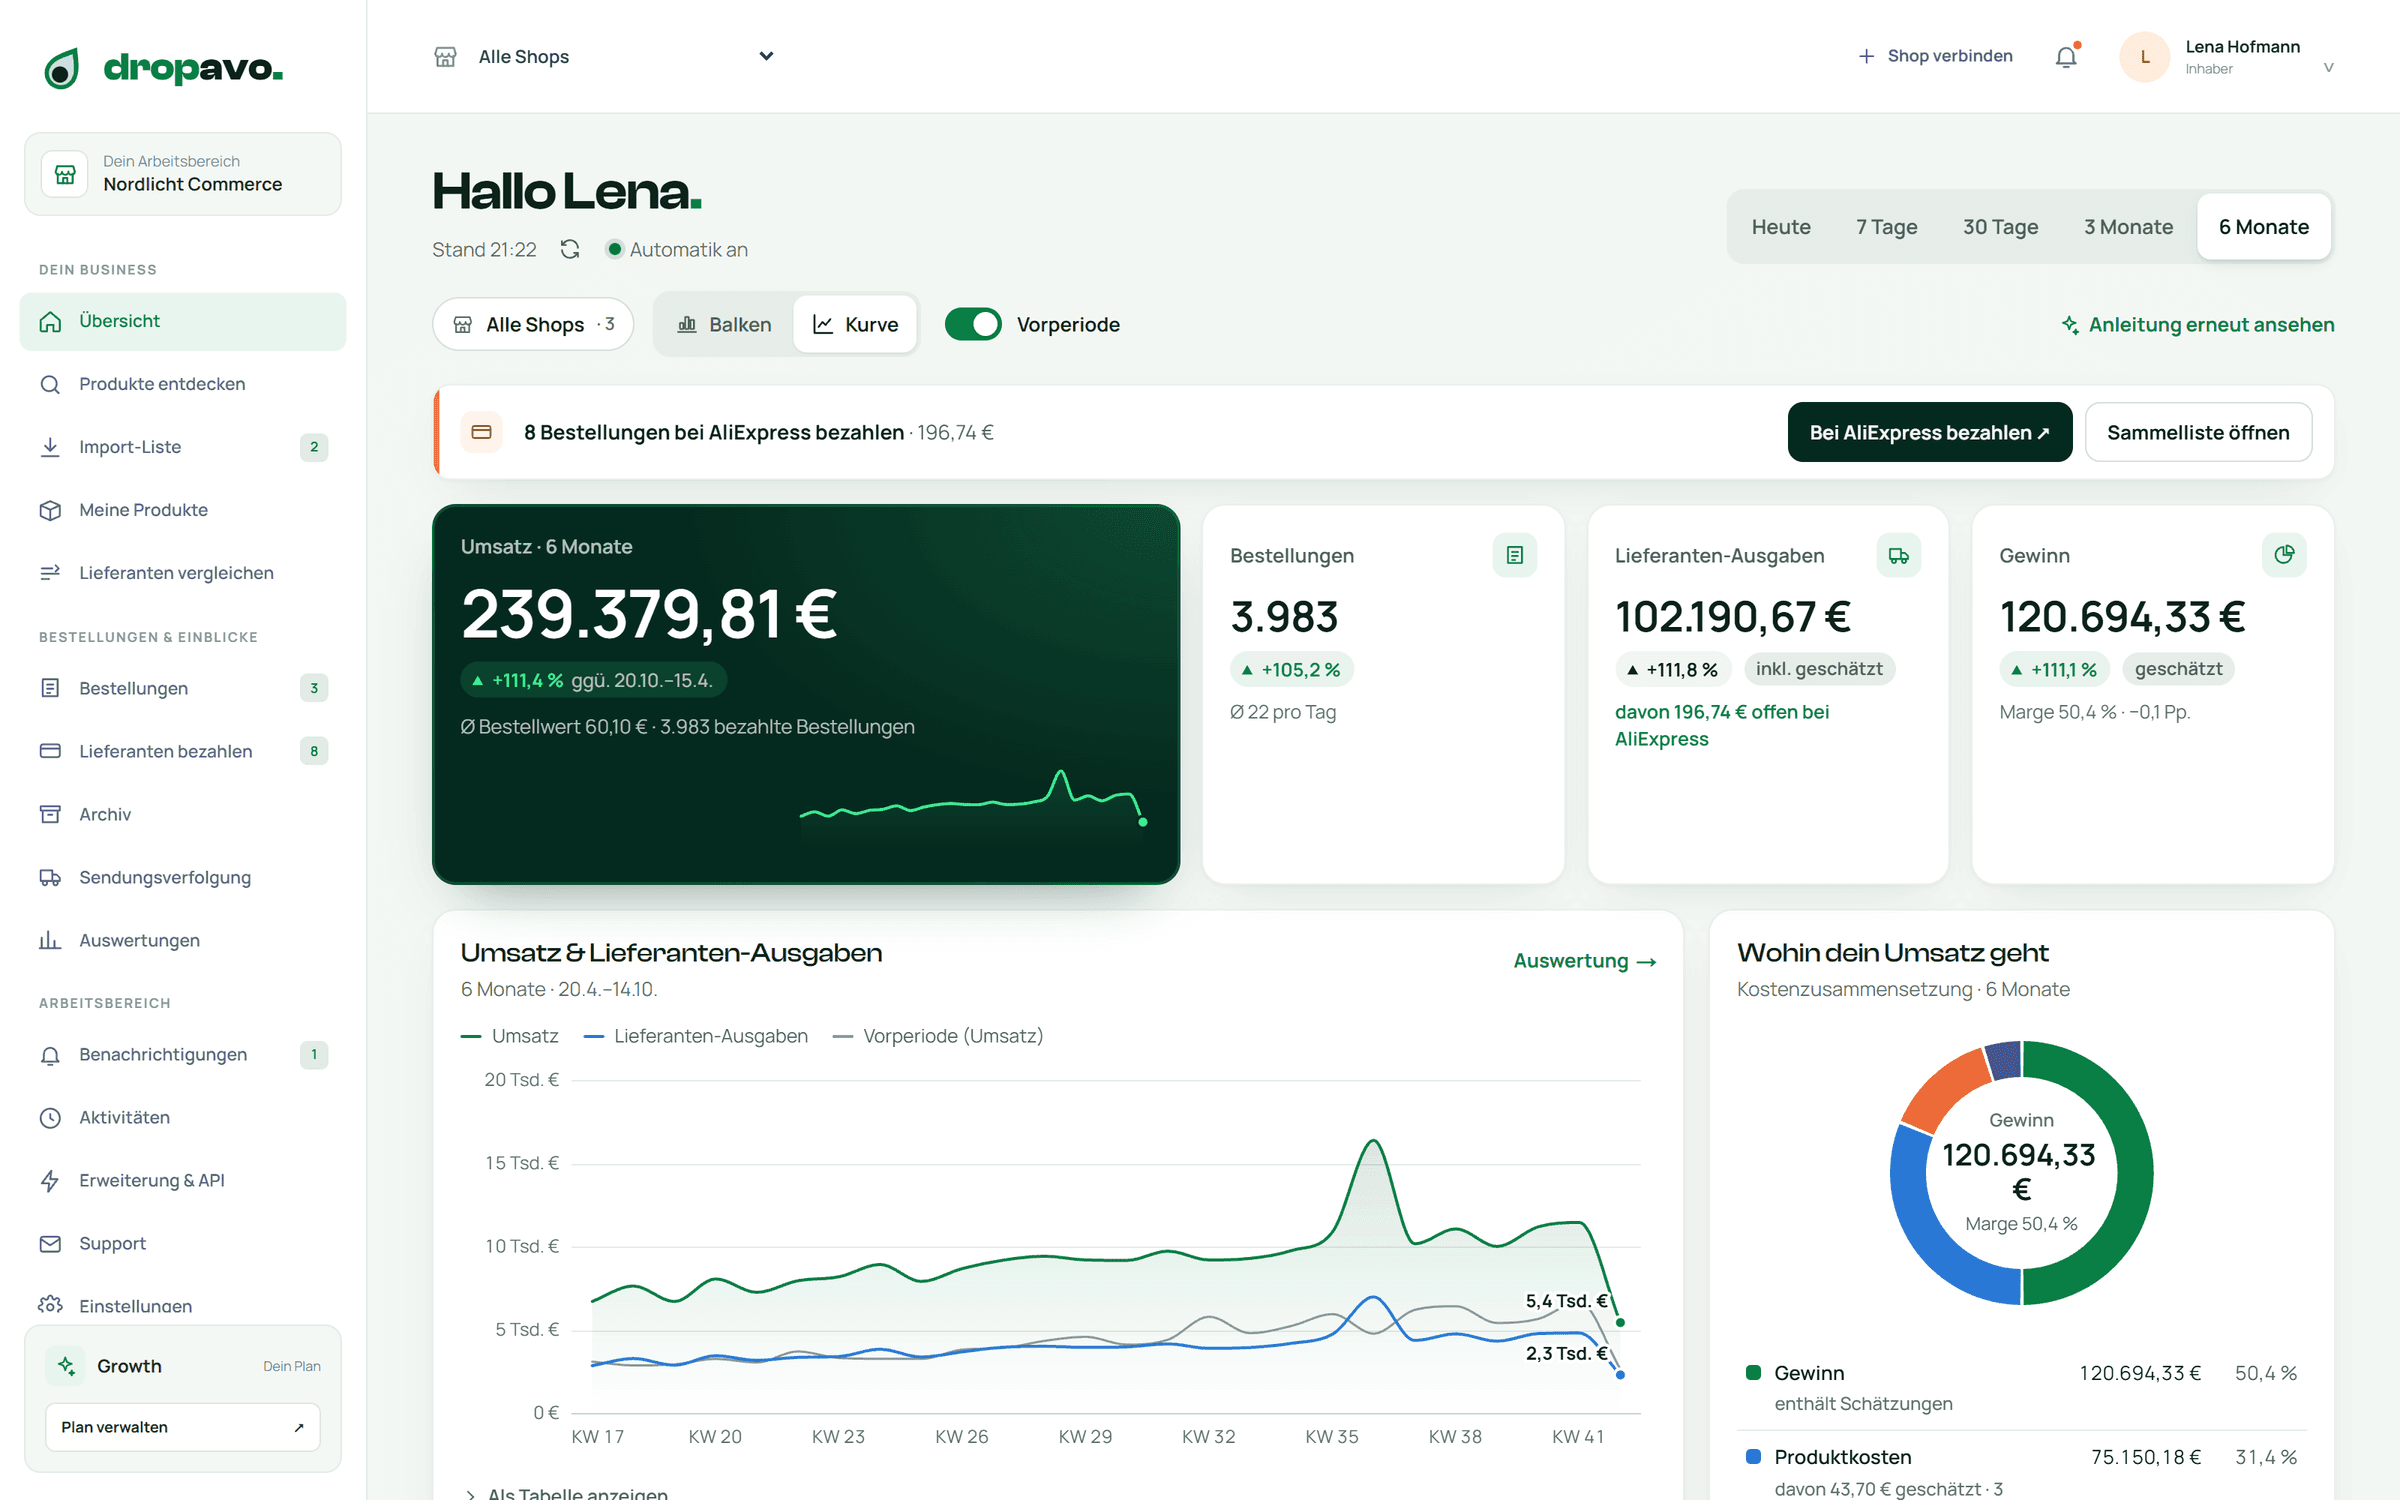Screen dimensions: 2400x1500
Task: Click the refresh icon next to Stand 21:22
Action: pos(570,249)
